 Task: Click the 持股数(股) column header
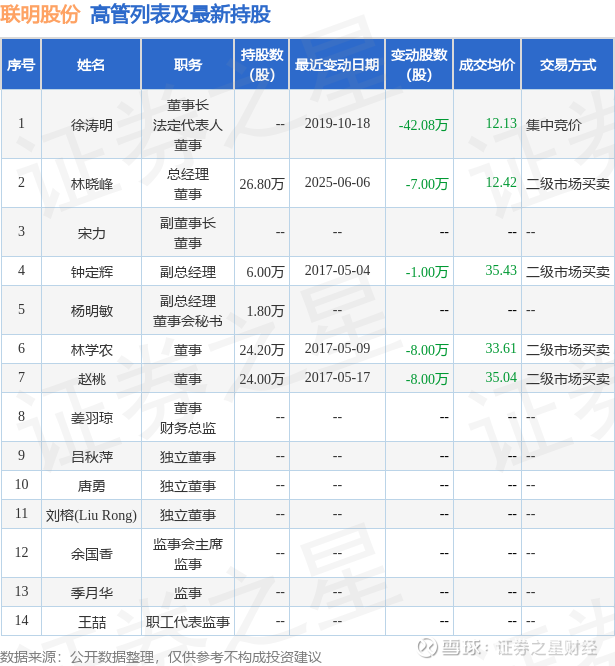262,65
